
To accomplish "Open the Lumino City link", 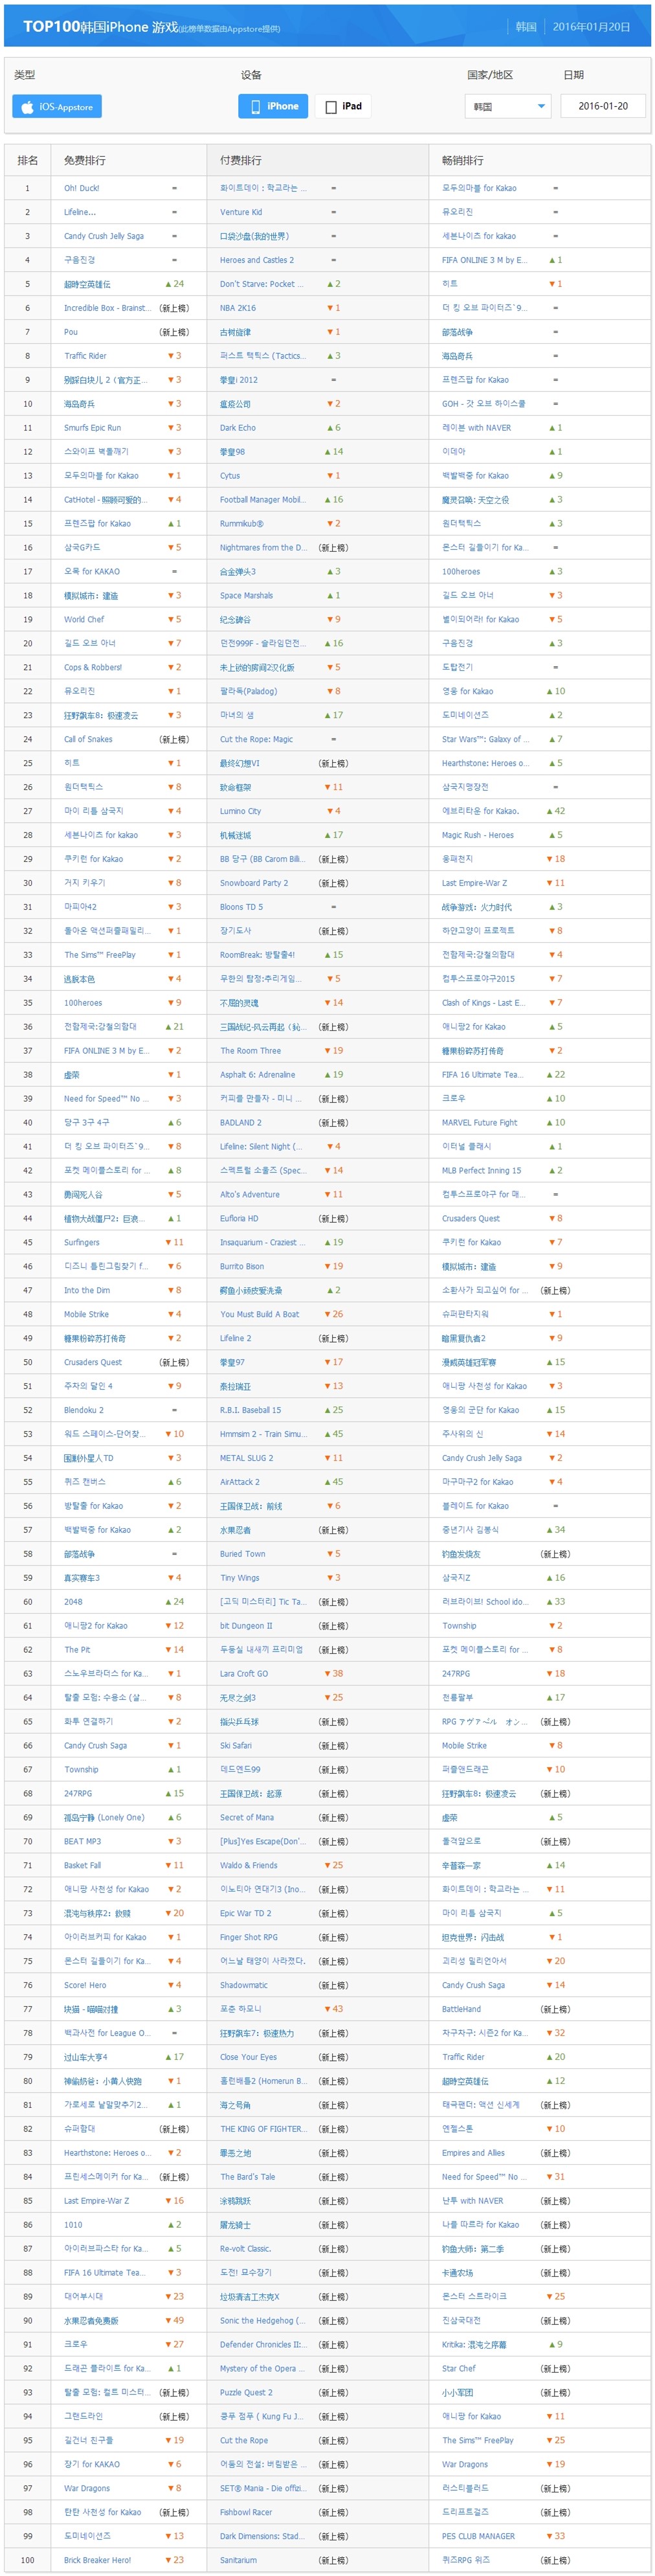I will 240,812.
